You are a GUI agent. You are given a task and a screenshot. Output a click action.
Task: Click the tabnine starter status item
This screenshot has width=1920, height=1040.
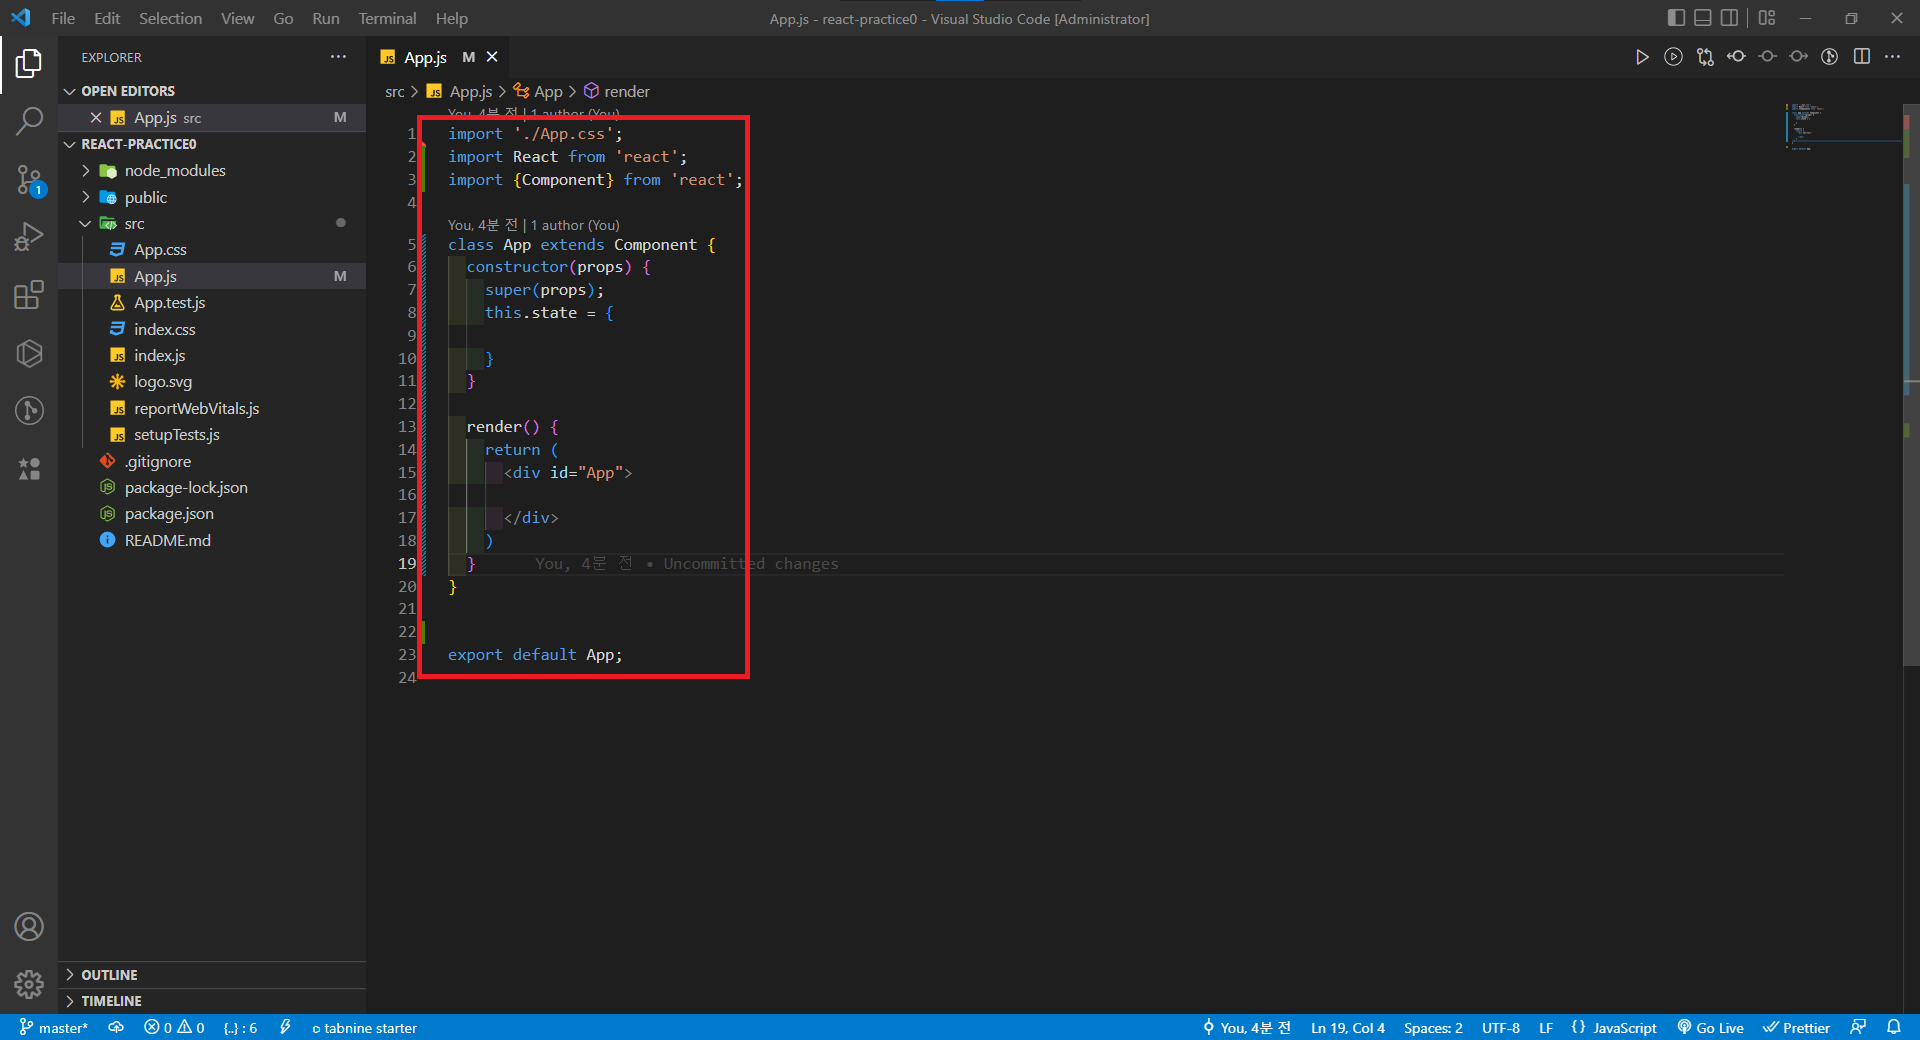(364, 1028)
